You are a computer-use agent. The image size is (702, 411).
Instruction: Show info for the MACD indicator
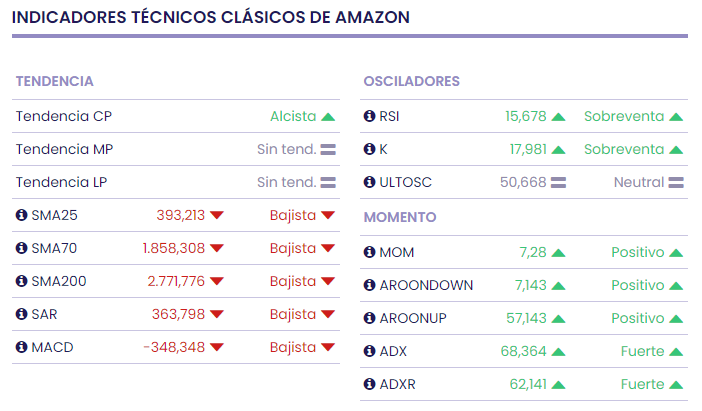21,347
